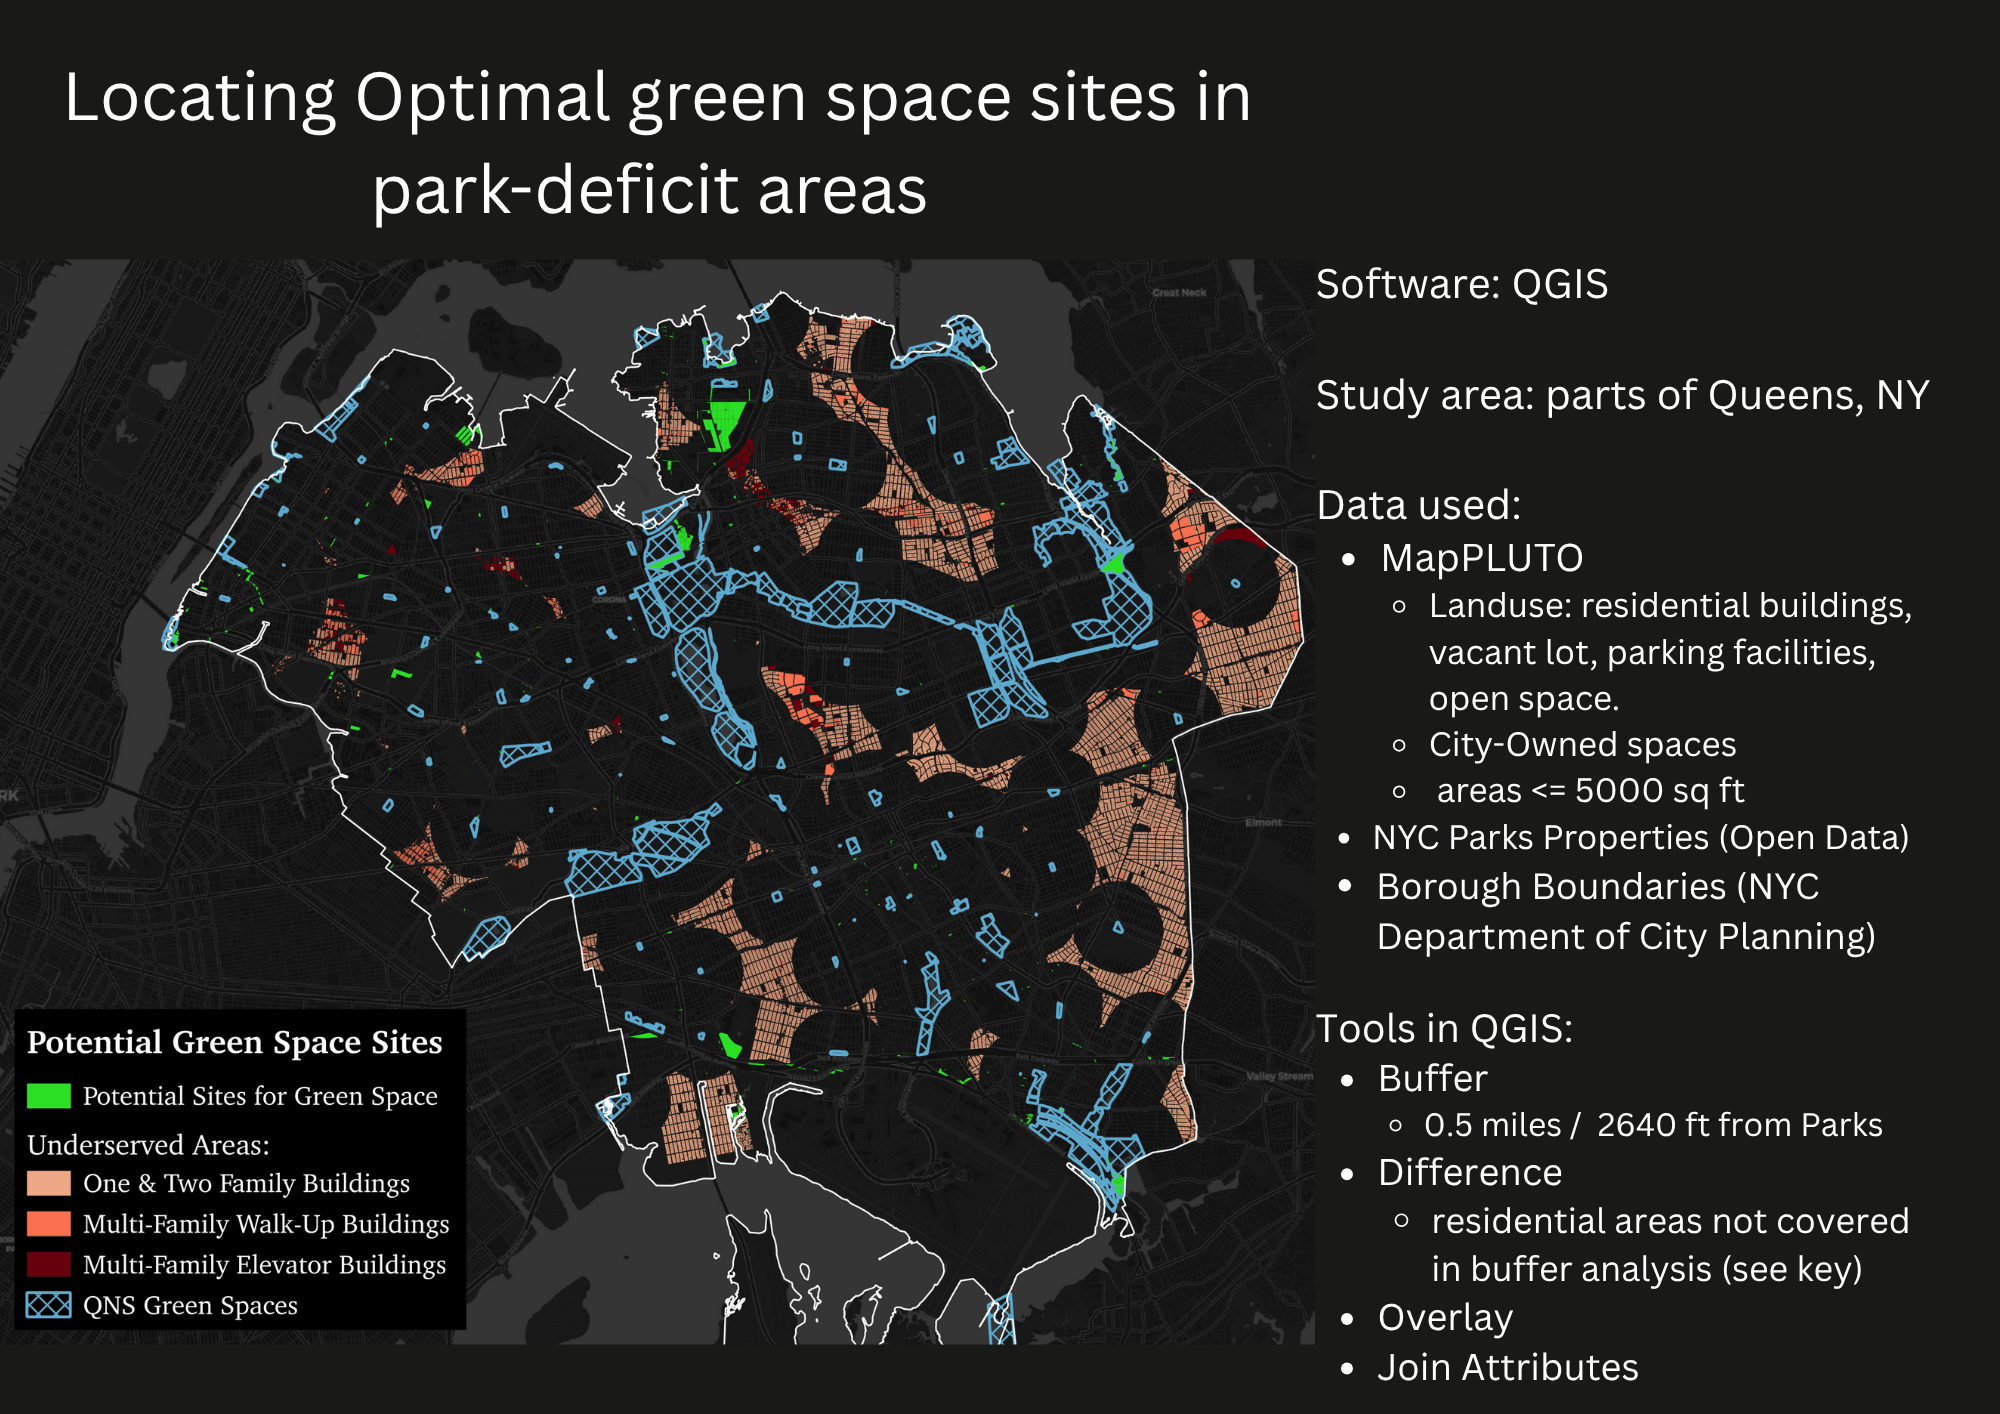Click the 'Join Attributes' bullet

point(1508,1368)
